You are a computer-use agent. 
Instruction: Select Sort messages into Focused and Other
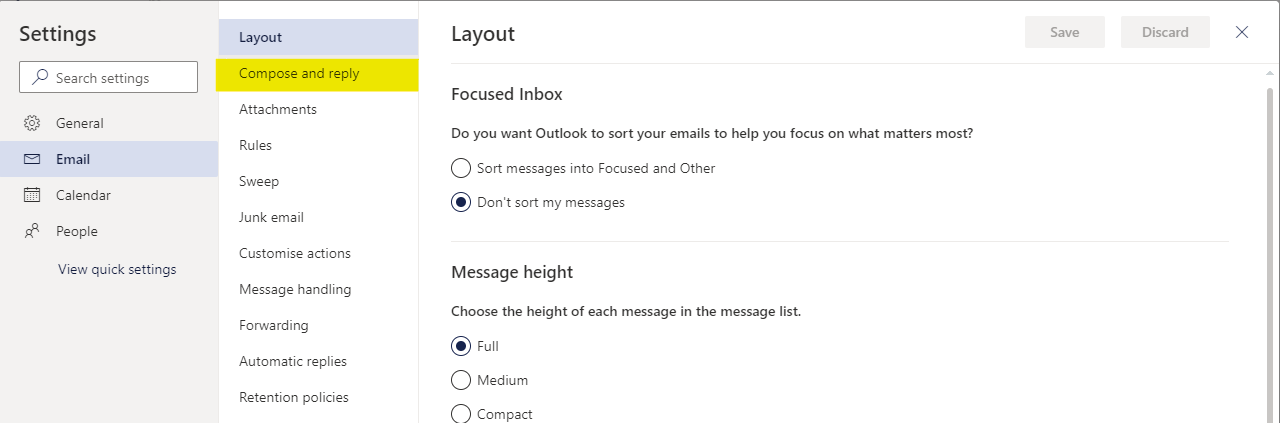tap(461, 168)
